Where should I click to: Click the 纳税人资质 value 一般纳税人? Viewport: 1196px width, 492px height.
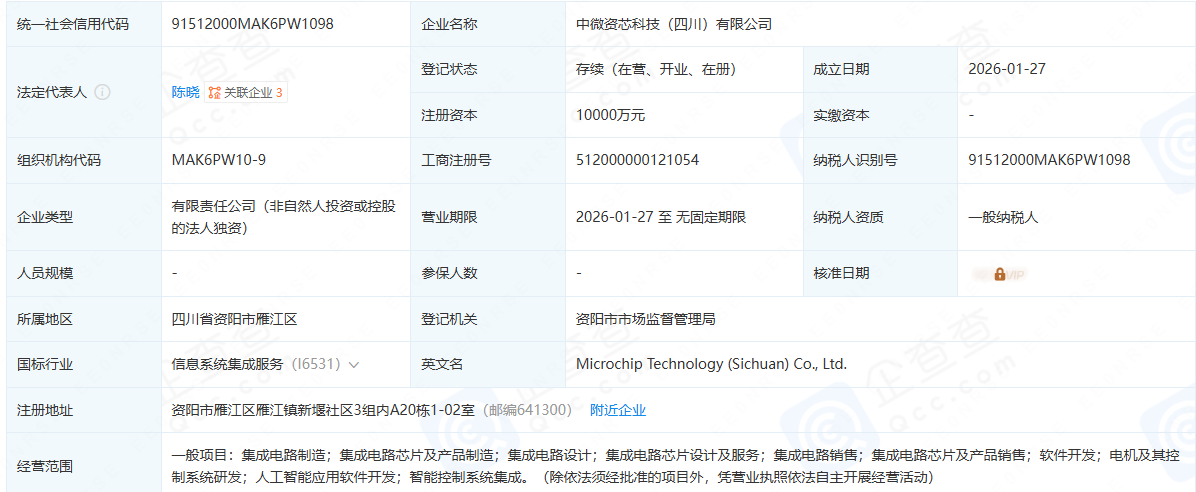tap(1003, 217)
